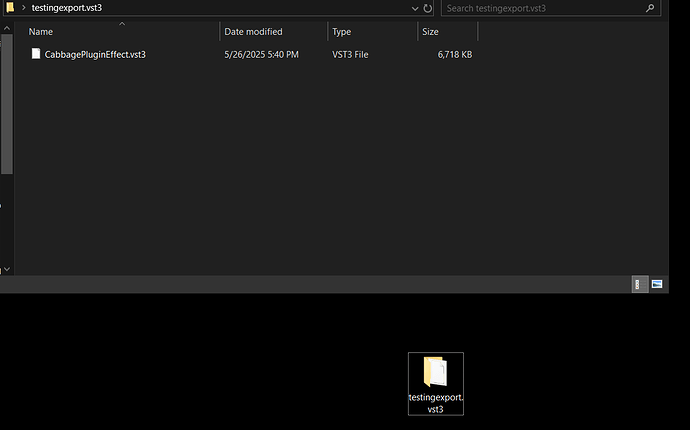Click testingexport.vst3 in the address path
This screenshot has height=430, width=690.
tap(67, 8)
